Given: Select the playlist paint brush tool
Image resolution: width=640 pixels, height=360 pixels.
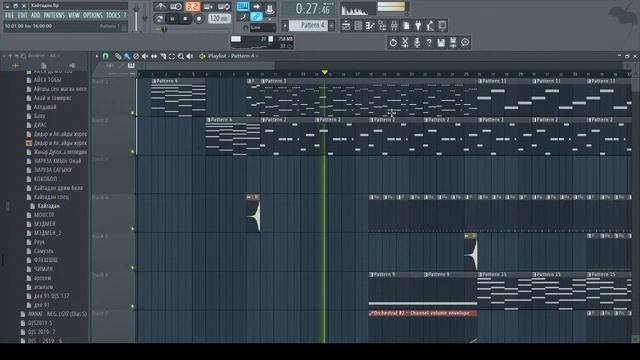Looking at the screenshot, I should [x=127, y=56].
